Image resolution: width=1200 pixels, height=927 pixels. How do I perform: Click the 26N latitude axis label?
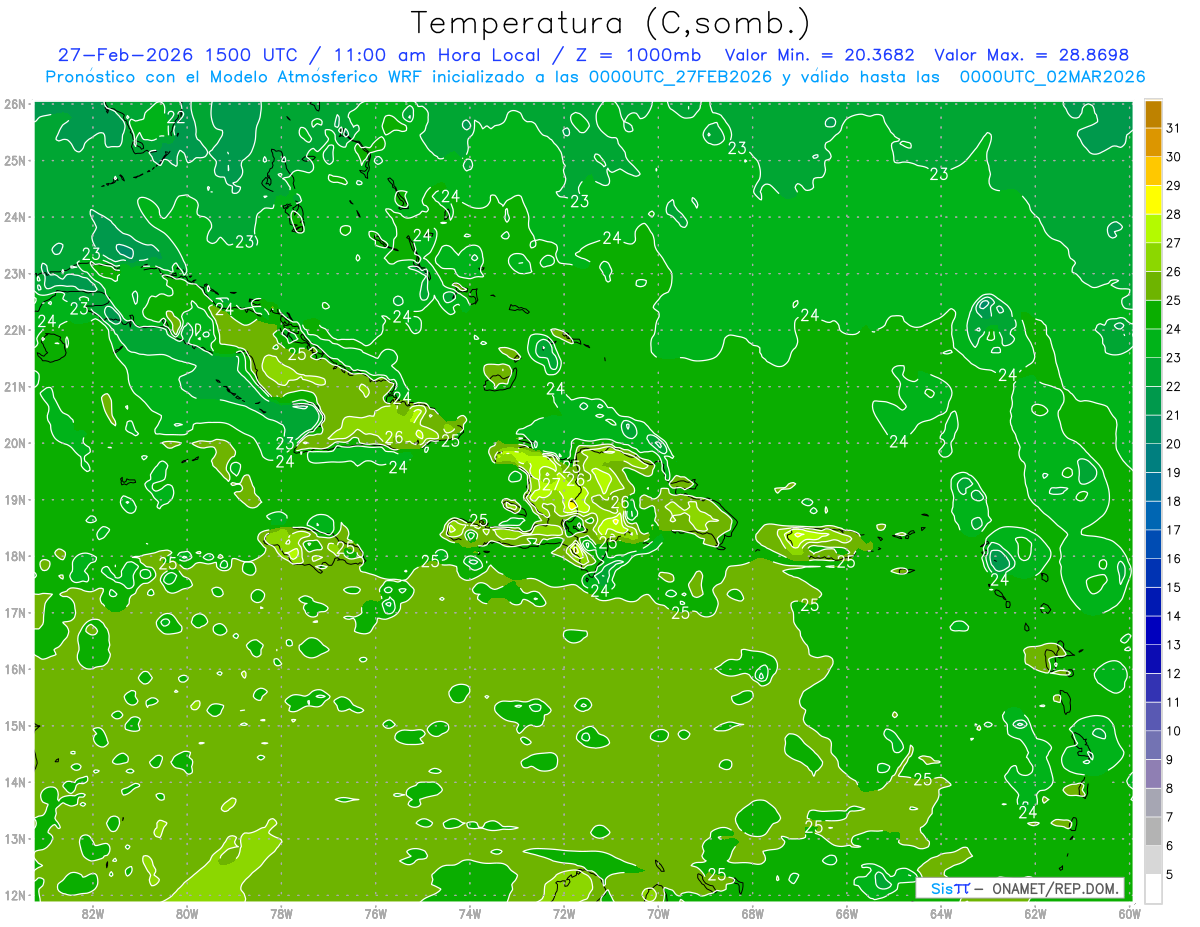[15, 104]
